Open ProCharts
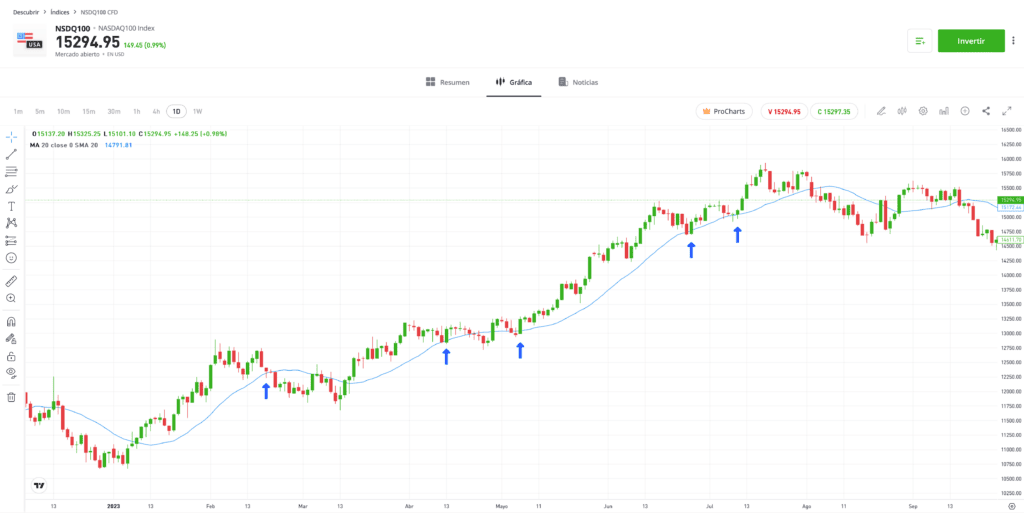The width and height of the screenshot is (1024, 513). tap(724, 112)
